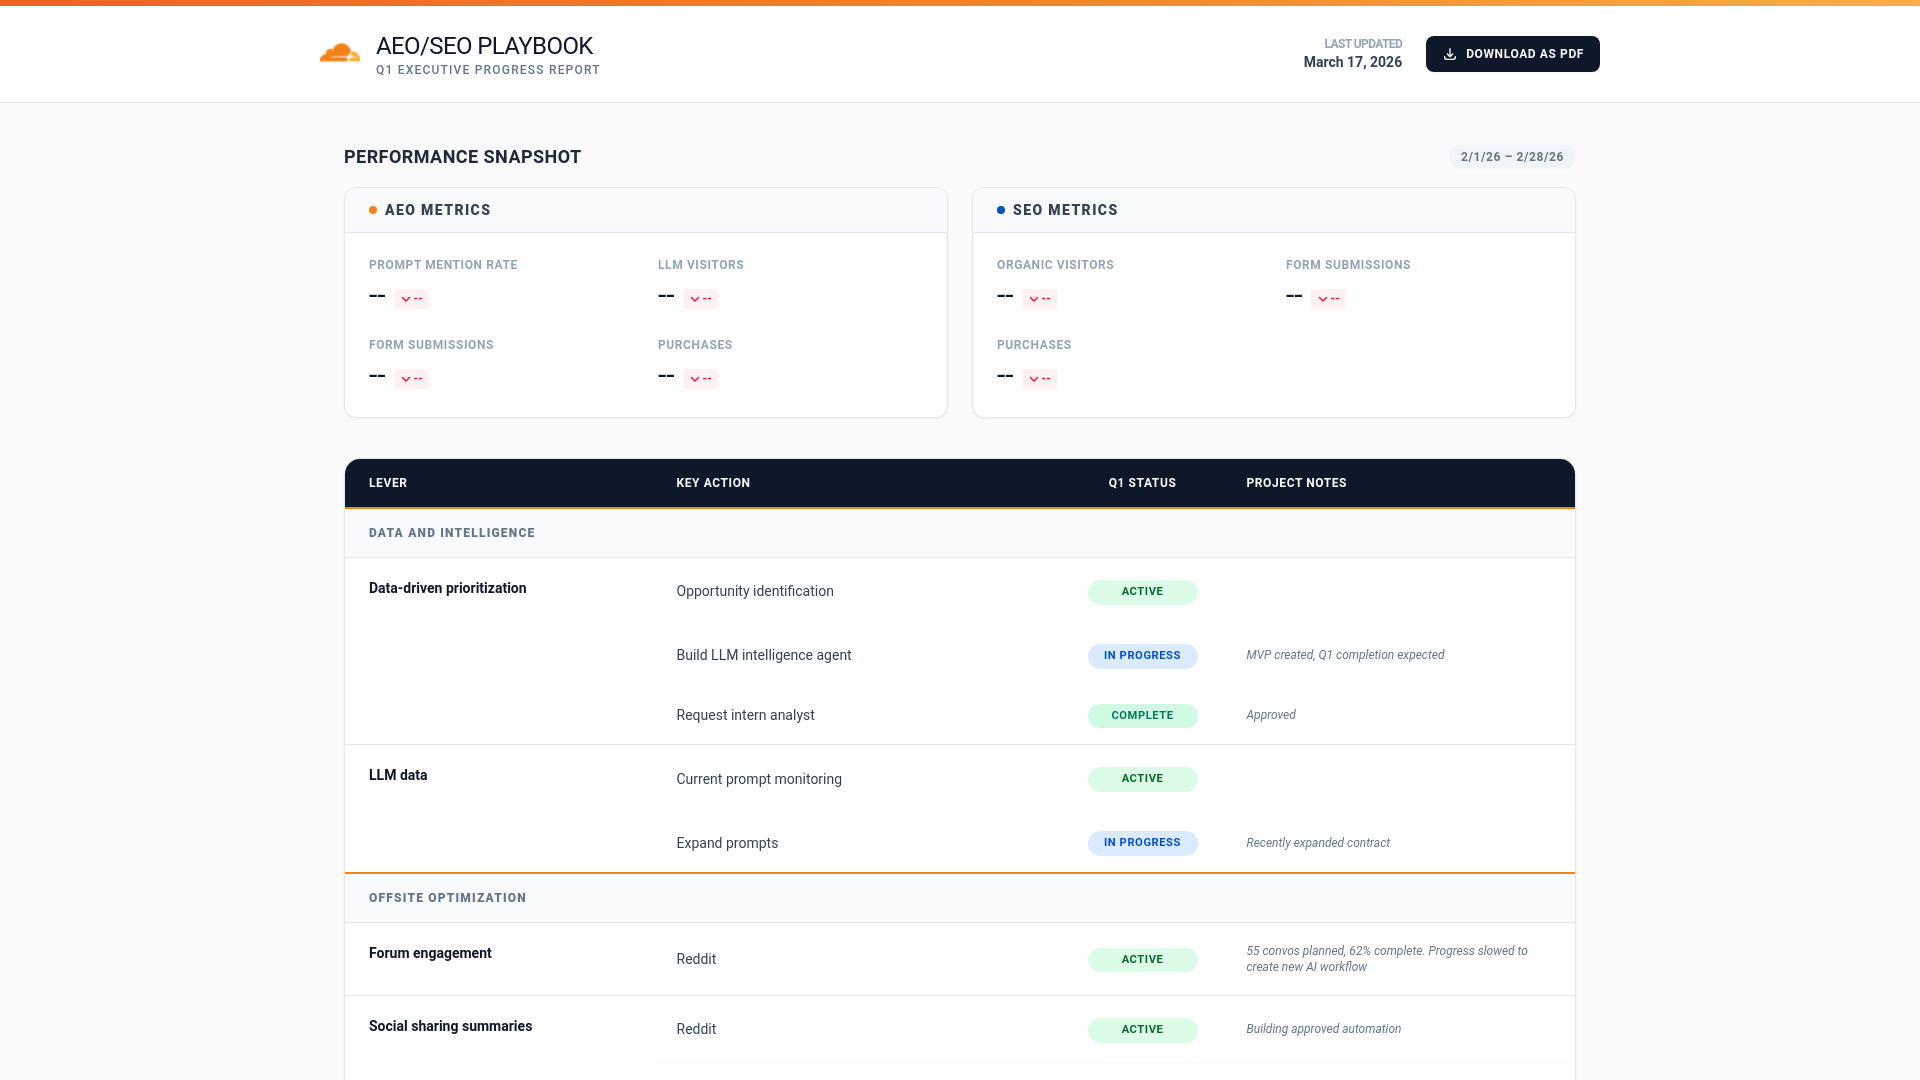Click Expand prompts action
This screenshot has height=1080, width=1920.
point(727,843)
